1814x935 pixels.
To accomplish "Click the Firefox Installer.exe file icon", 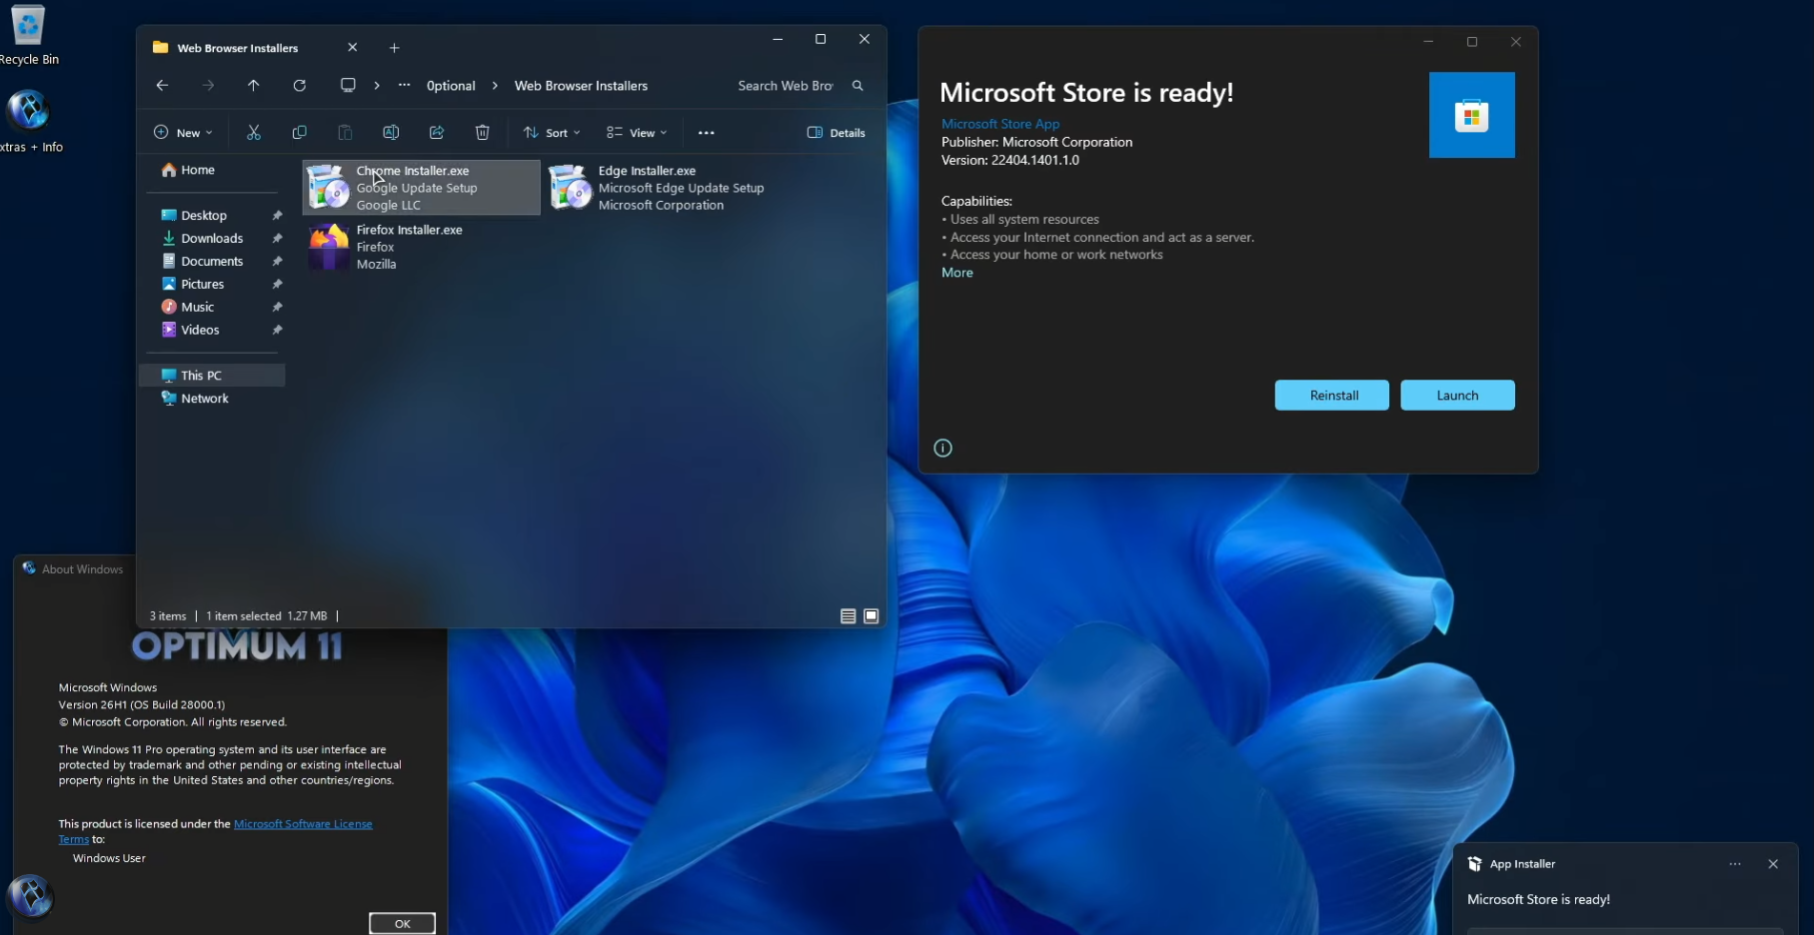I will pyautogui.click(x=328, y=246).
